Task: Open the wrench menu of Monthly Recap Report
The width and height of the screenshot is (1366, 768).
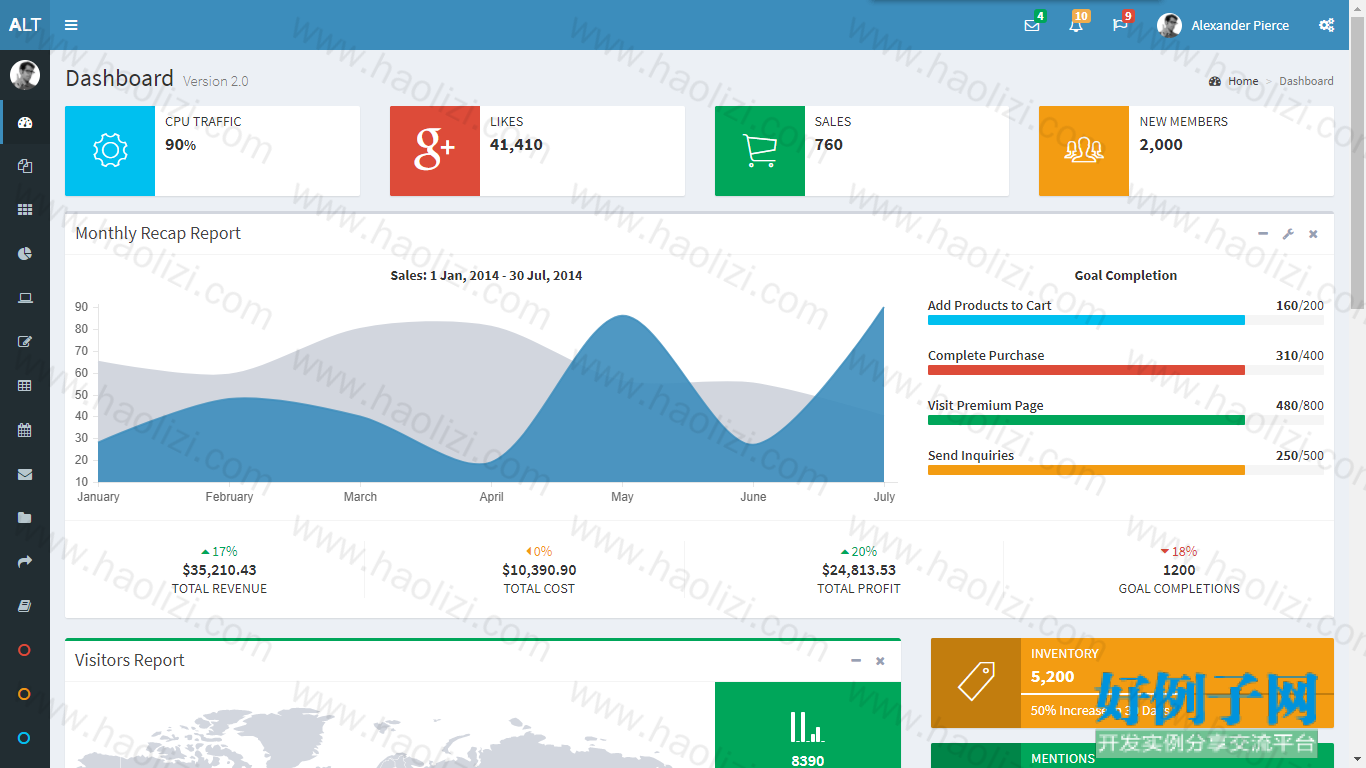Action: (1288, 234)
